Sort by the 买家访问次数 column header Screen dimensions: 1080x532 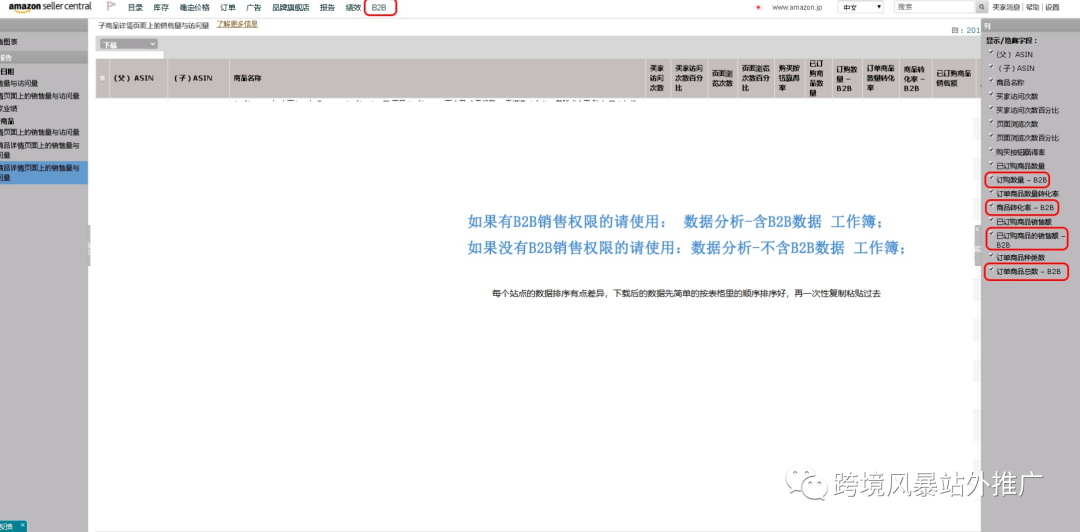click(x=656, y=79)
